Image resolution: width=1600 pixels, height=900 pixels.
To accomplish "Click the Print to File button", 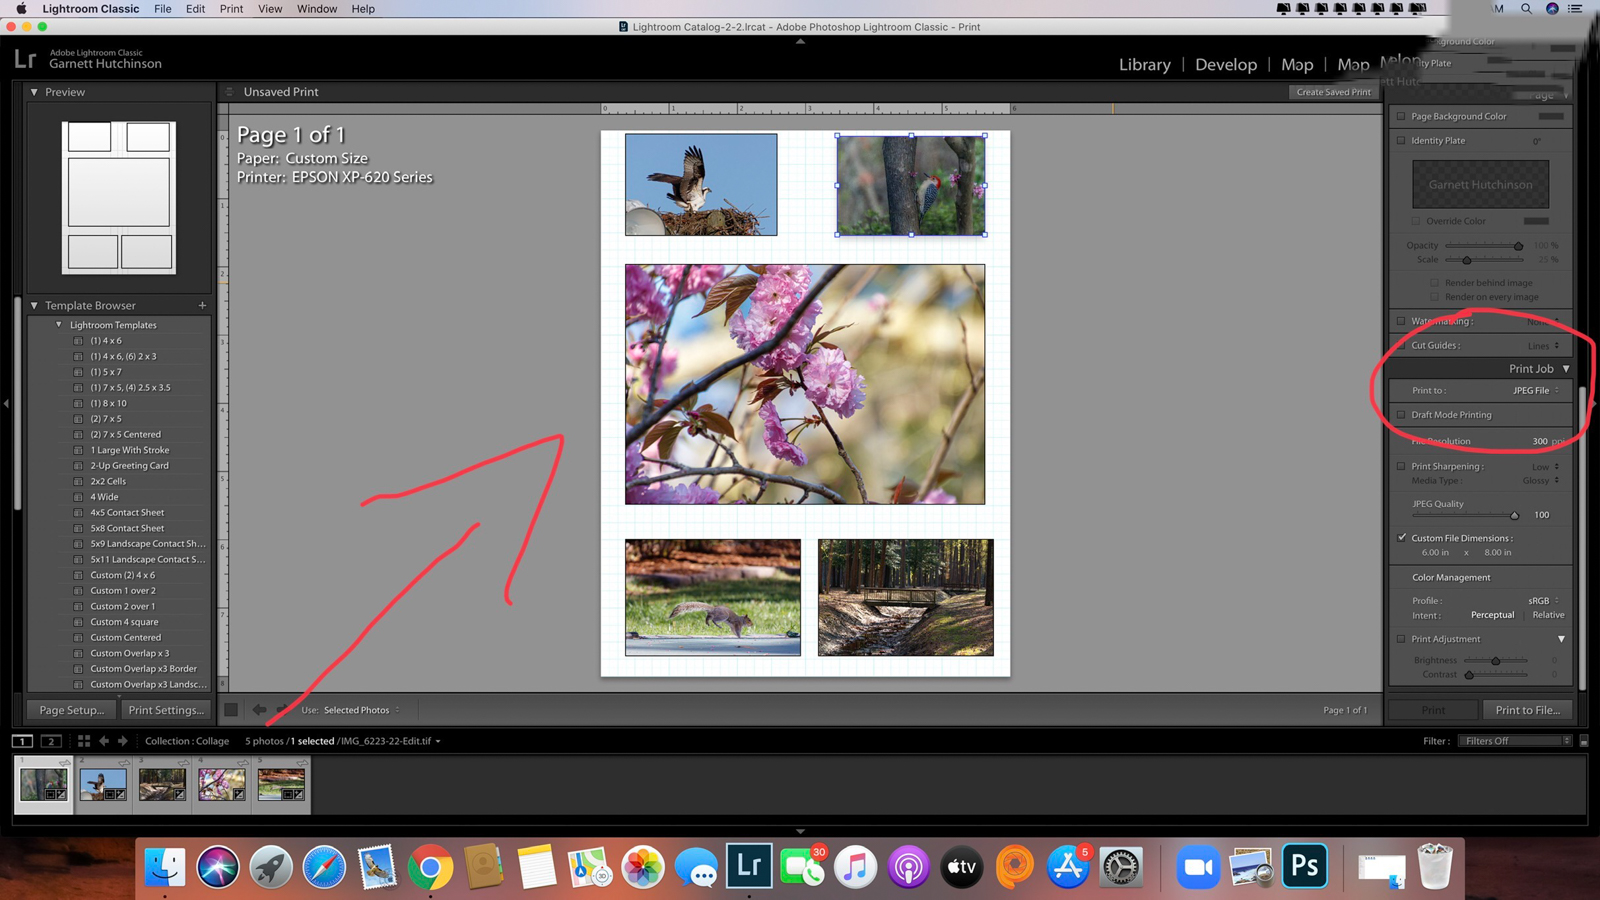I will (1528, 709).
